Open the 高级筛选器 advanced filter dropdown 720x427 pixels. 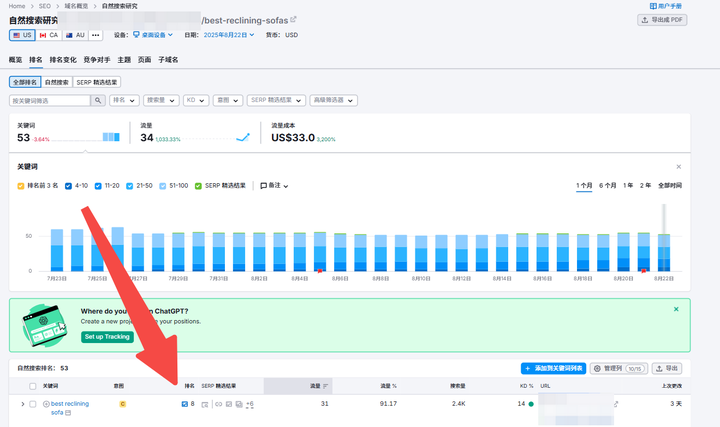click(x=333, y=100)
